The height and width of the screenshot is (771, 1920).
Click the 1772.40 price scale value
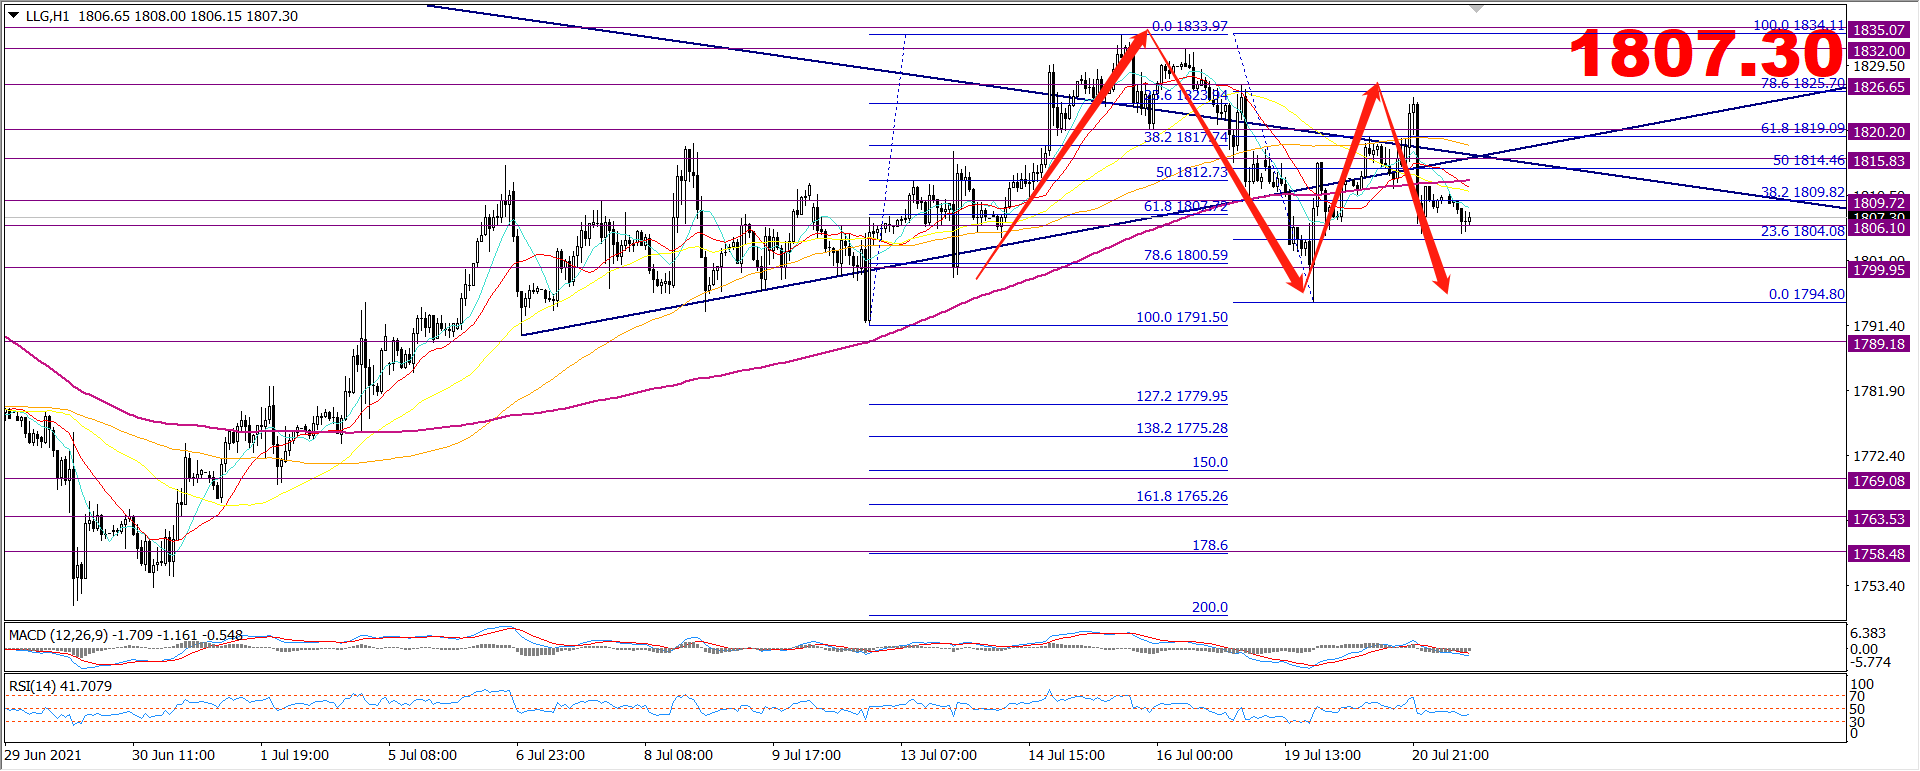click(x=1879, y=456)
